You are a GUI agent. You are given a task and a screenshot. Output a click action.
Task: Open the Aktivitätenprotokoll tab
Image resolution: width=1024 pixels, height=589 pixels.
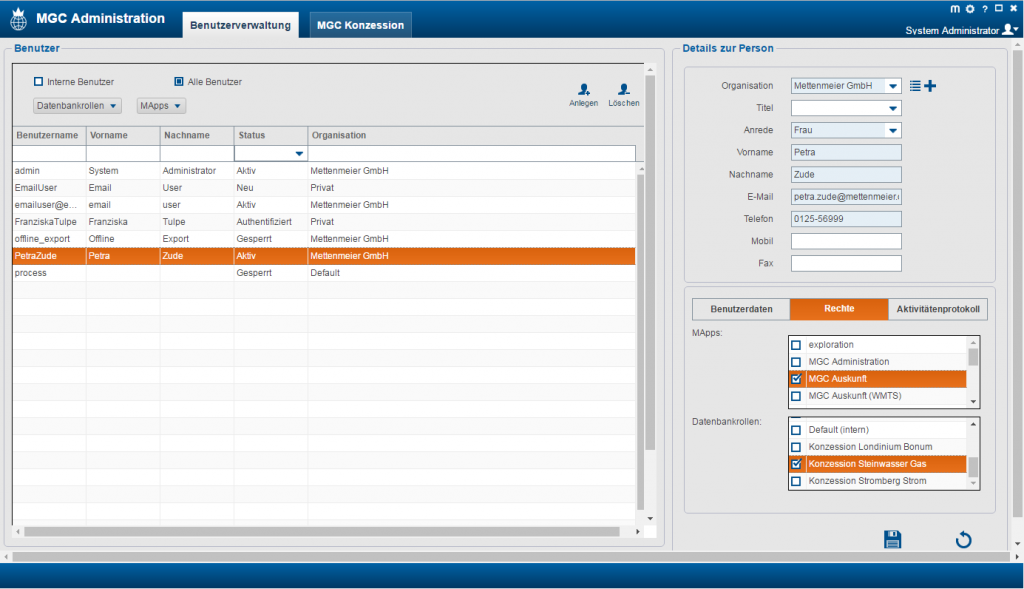tap(937, 309)
